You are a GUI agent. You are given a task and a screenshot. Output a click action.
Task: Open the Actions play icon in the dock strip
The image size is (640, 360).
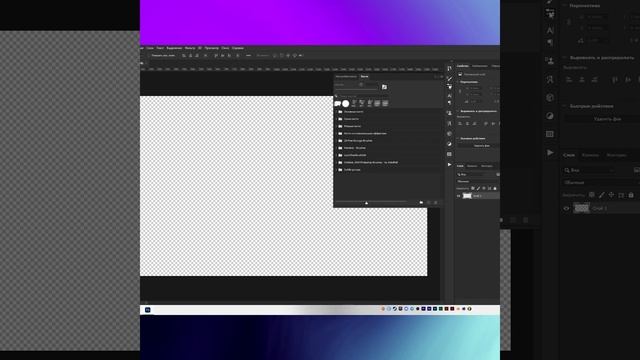(x=449, y=164)
